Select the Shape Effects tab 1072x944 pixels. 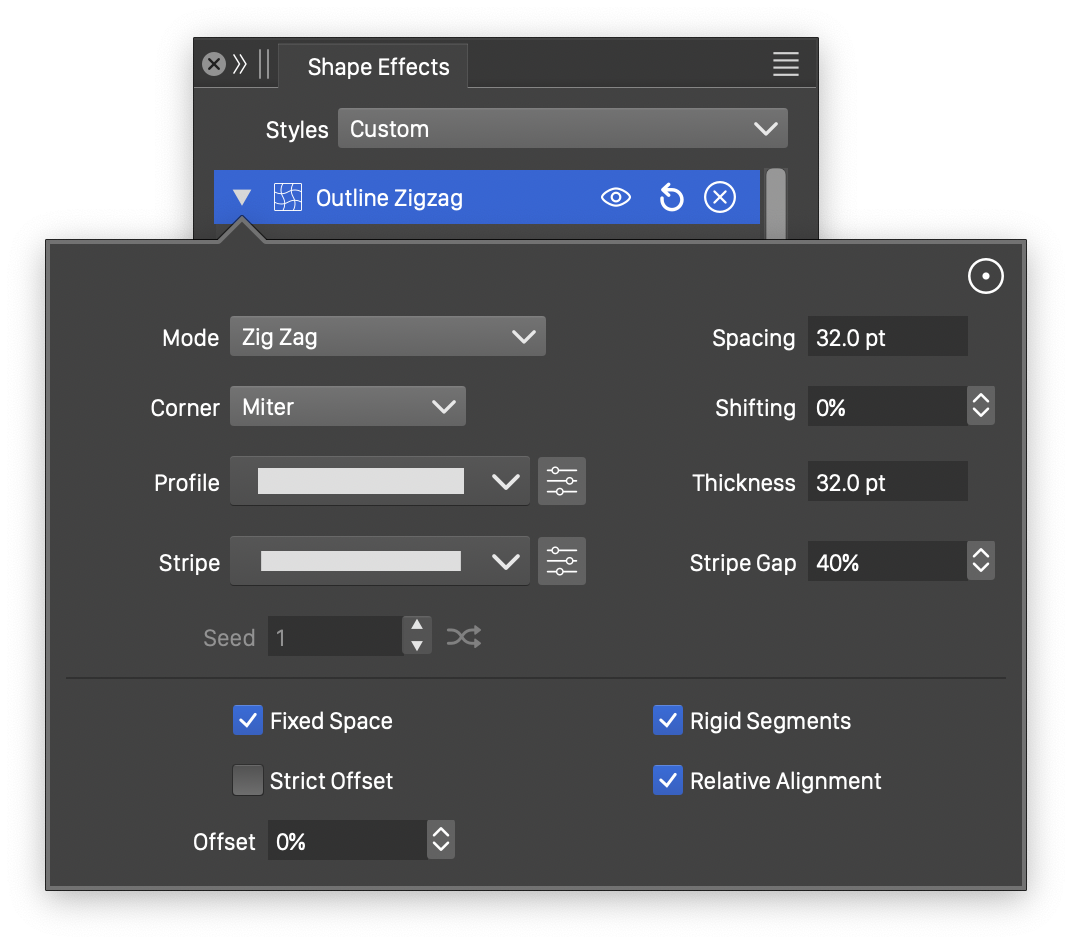[378, 67]
